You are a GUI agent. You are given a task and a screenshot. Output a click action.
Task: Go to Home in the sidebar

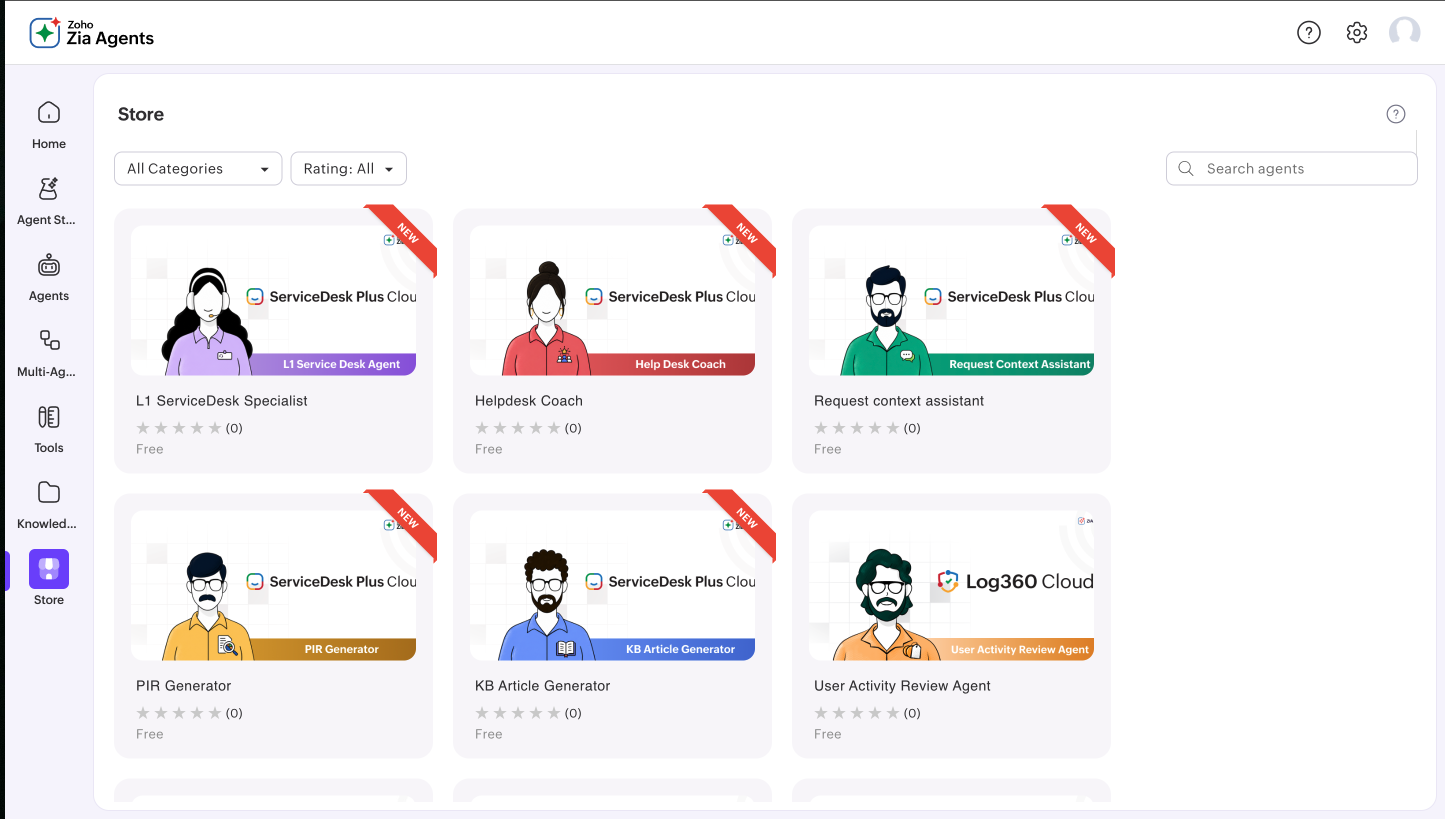pos(49,125)
